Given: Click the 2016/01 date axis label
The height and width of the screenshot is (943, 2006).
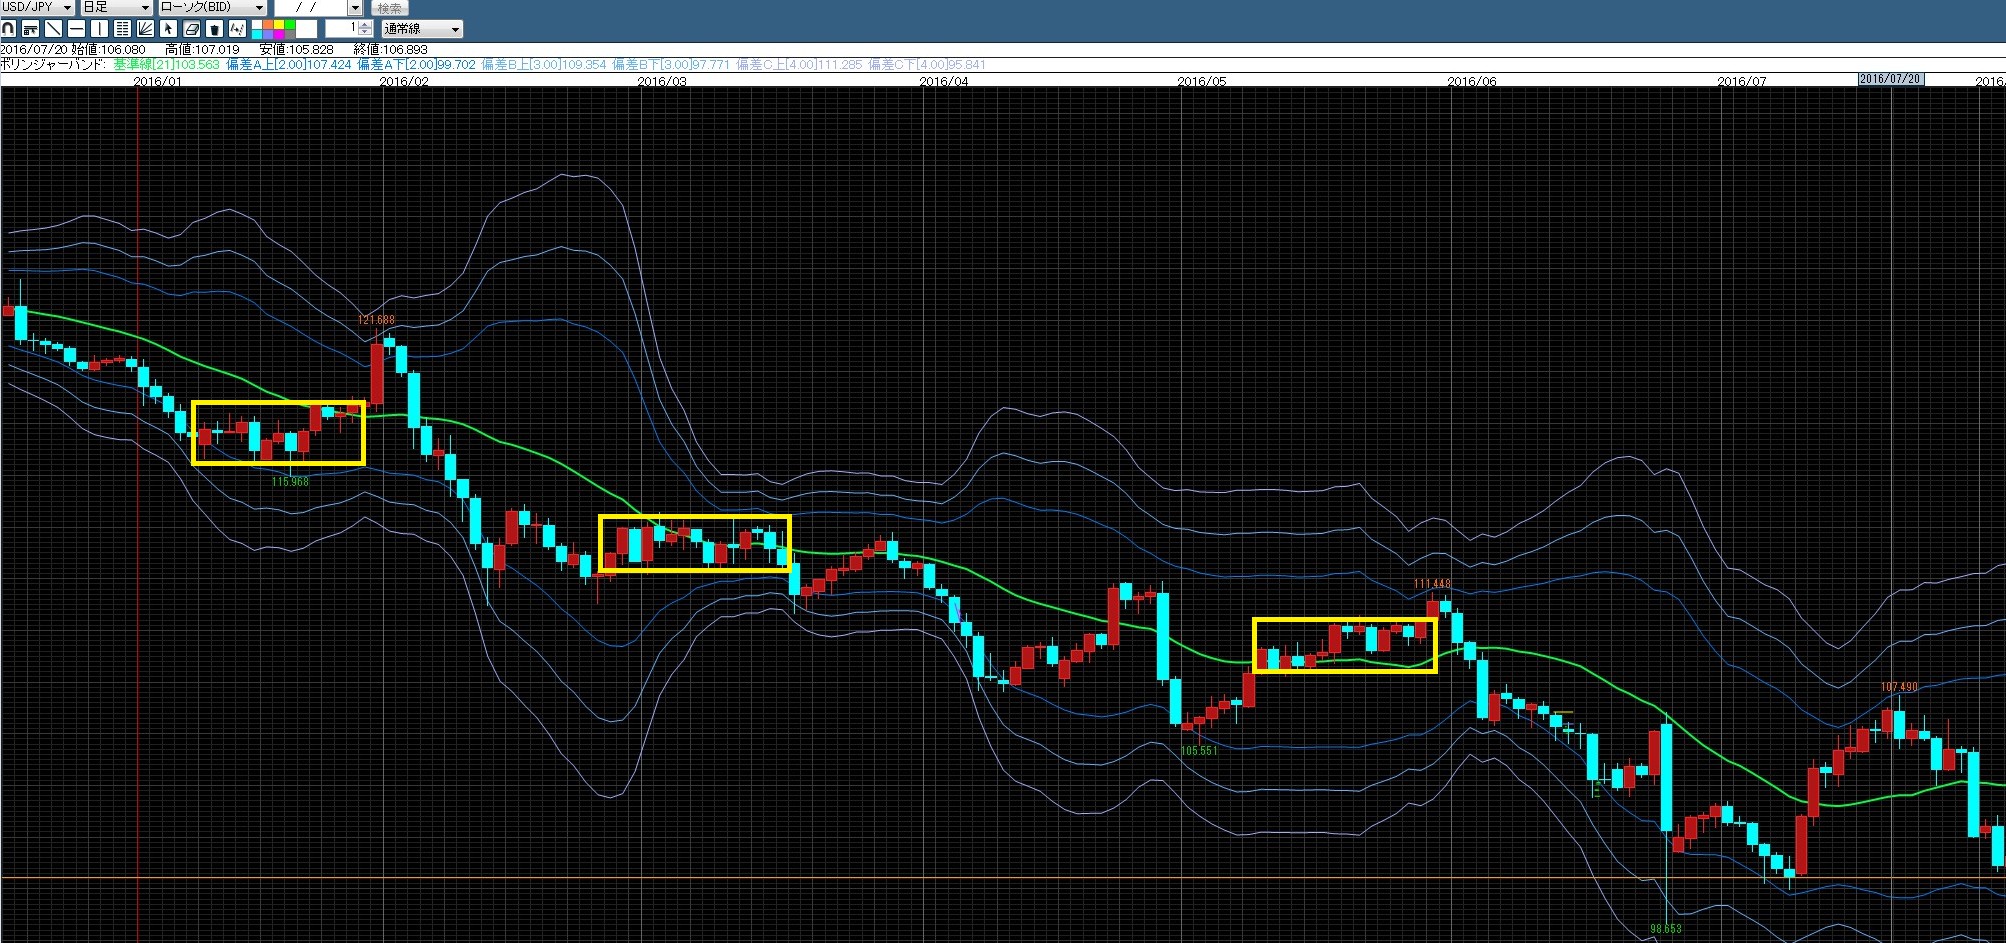Looking at the screenshot, I should point(158,81).
